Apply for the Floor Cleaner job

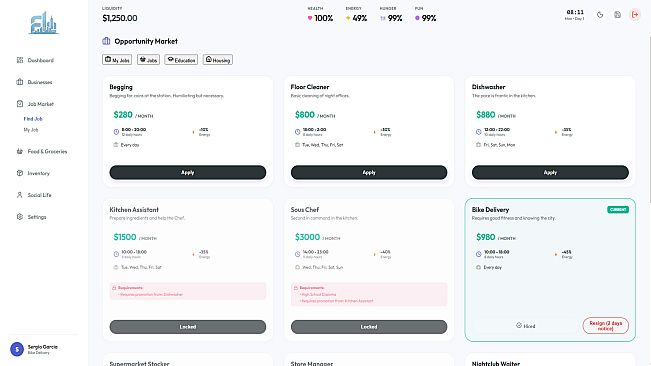pos(369,172)
